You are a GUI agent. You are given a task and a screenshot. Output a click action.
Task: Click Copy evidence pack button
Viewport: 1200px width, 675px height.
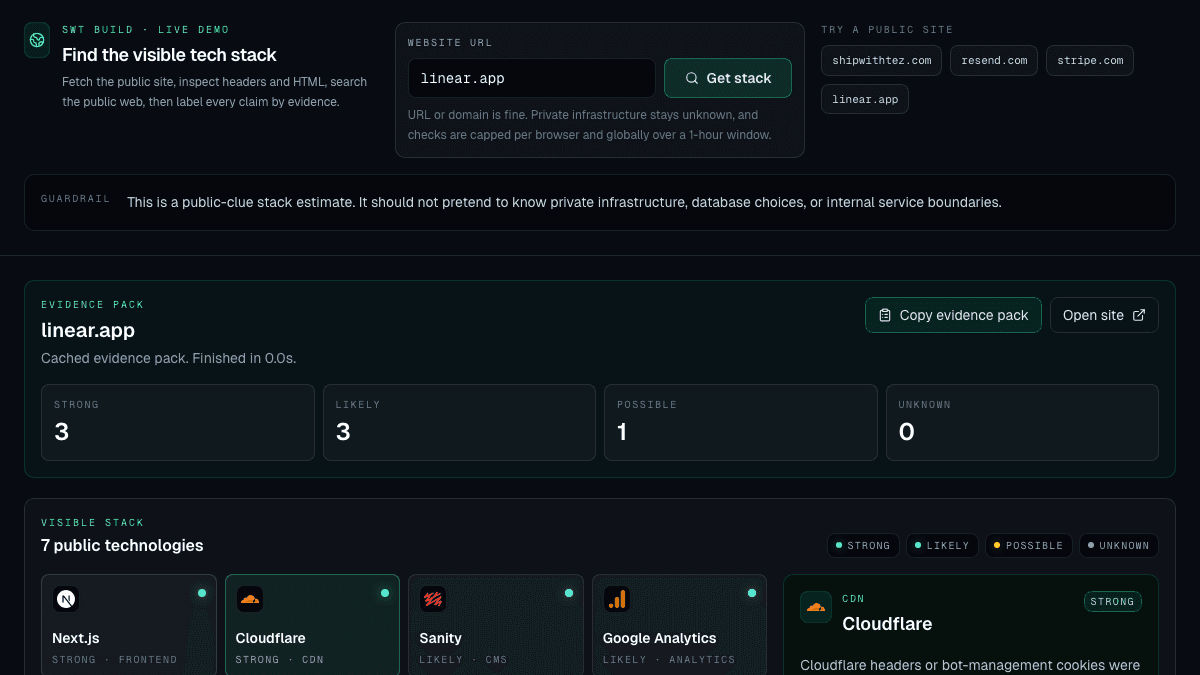pos(953,315)
